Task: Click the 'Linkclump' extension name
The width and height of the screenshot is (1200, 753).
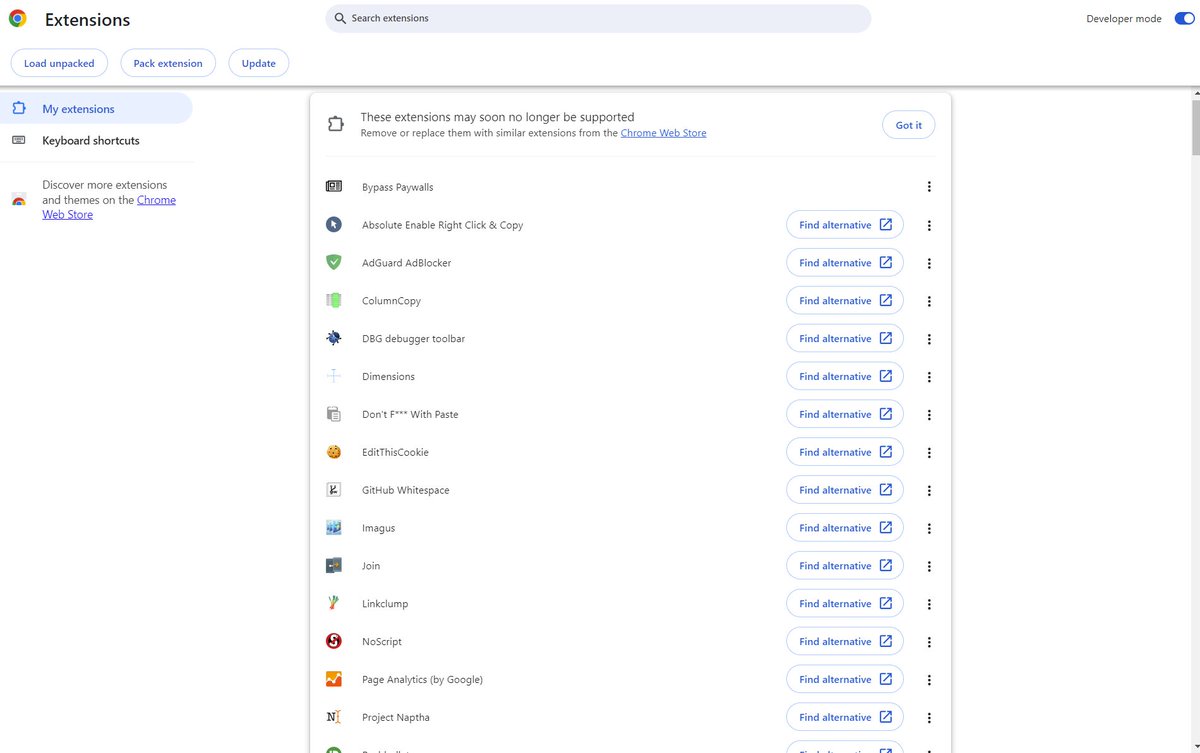Action: (385, 604)
